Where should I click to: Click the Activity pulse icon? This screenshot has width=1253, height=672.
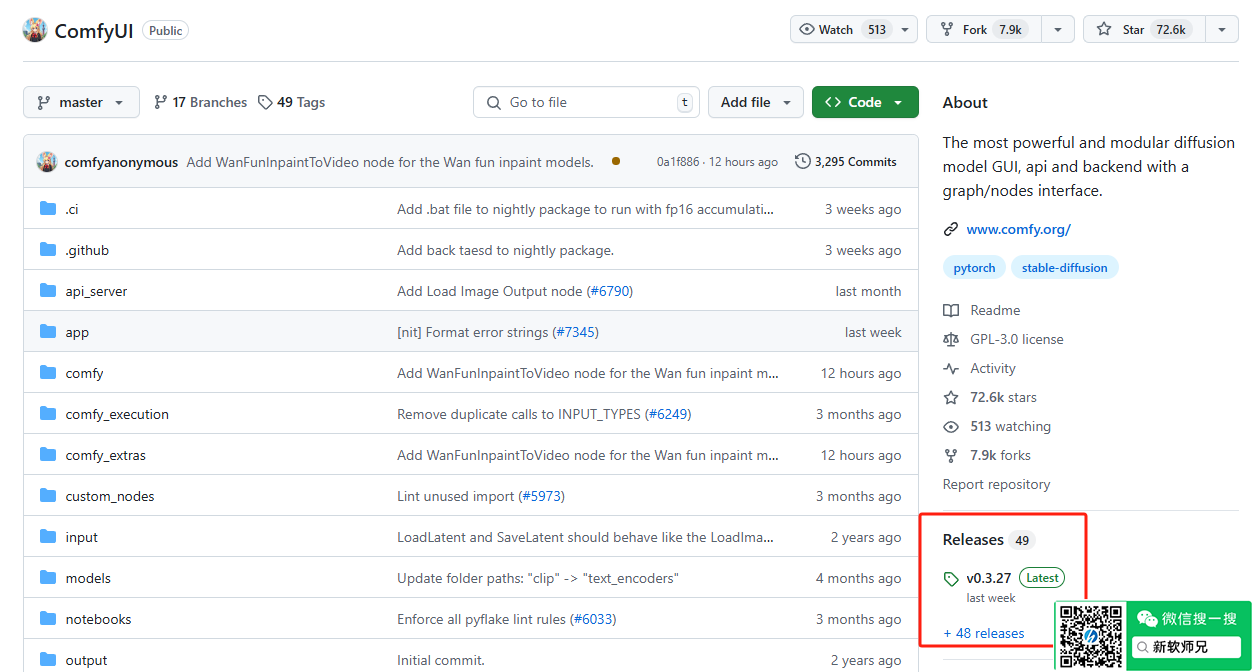click(x=951, y=369)
